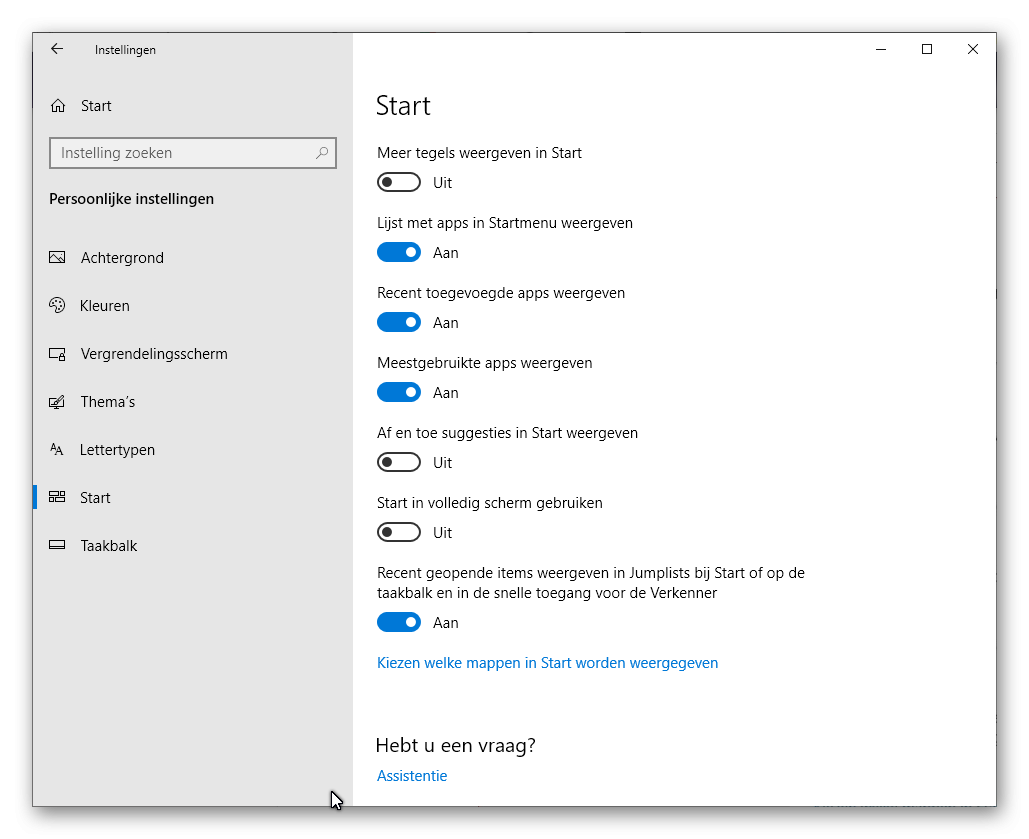The height and width of the screenshot is (839, 1029).
Task: Switch off Meestgebruikte apps weergeven
Action: click(399, 393)
